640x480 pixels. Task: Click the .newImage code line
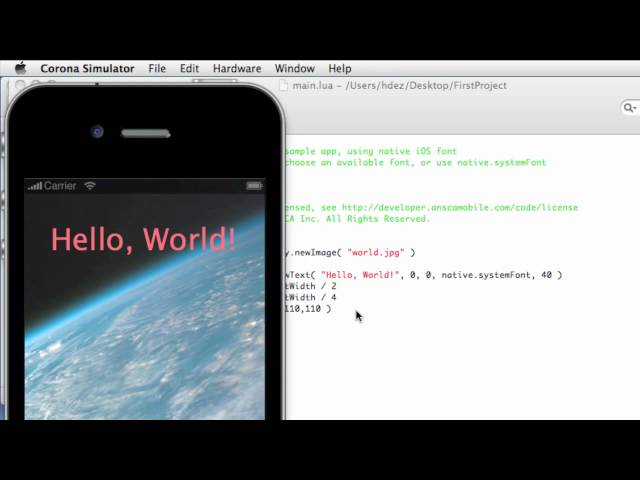coord(351,253)
